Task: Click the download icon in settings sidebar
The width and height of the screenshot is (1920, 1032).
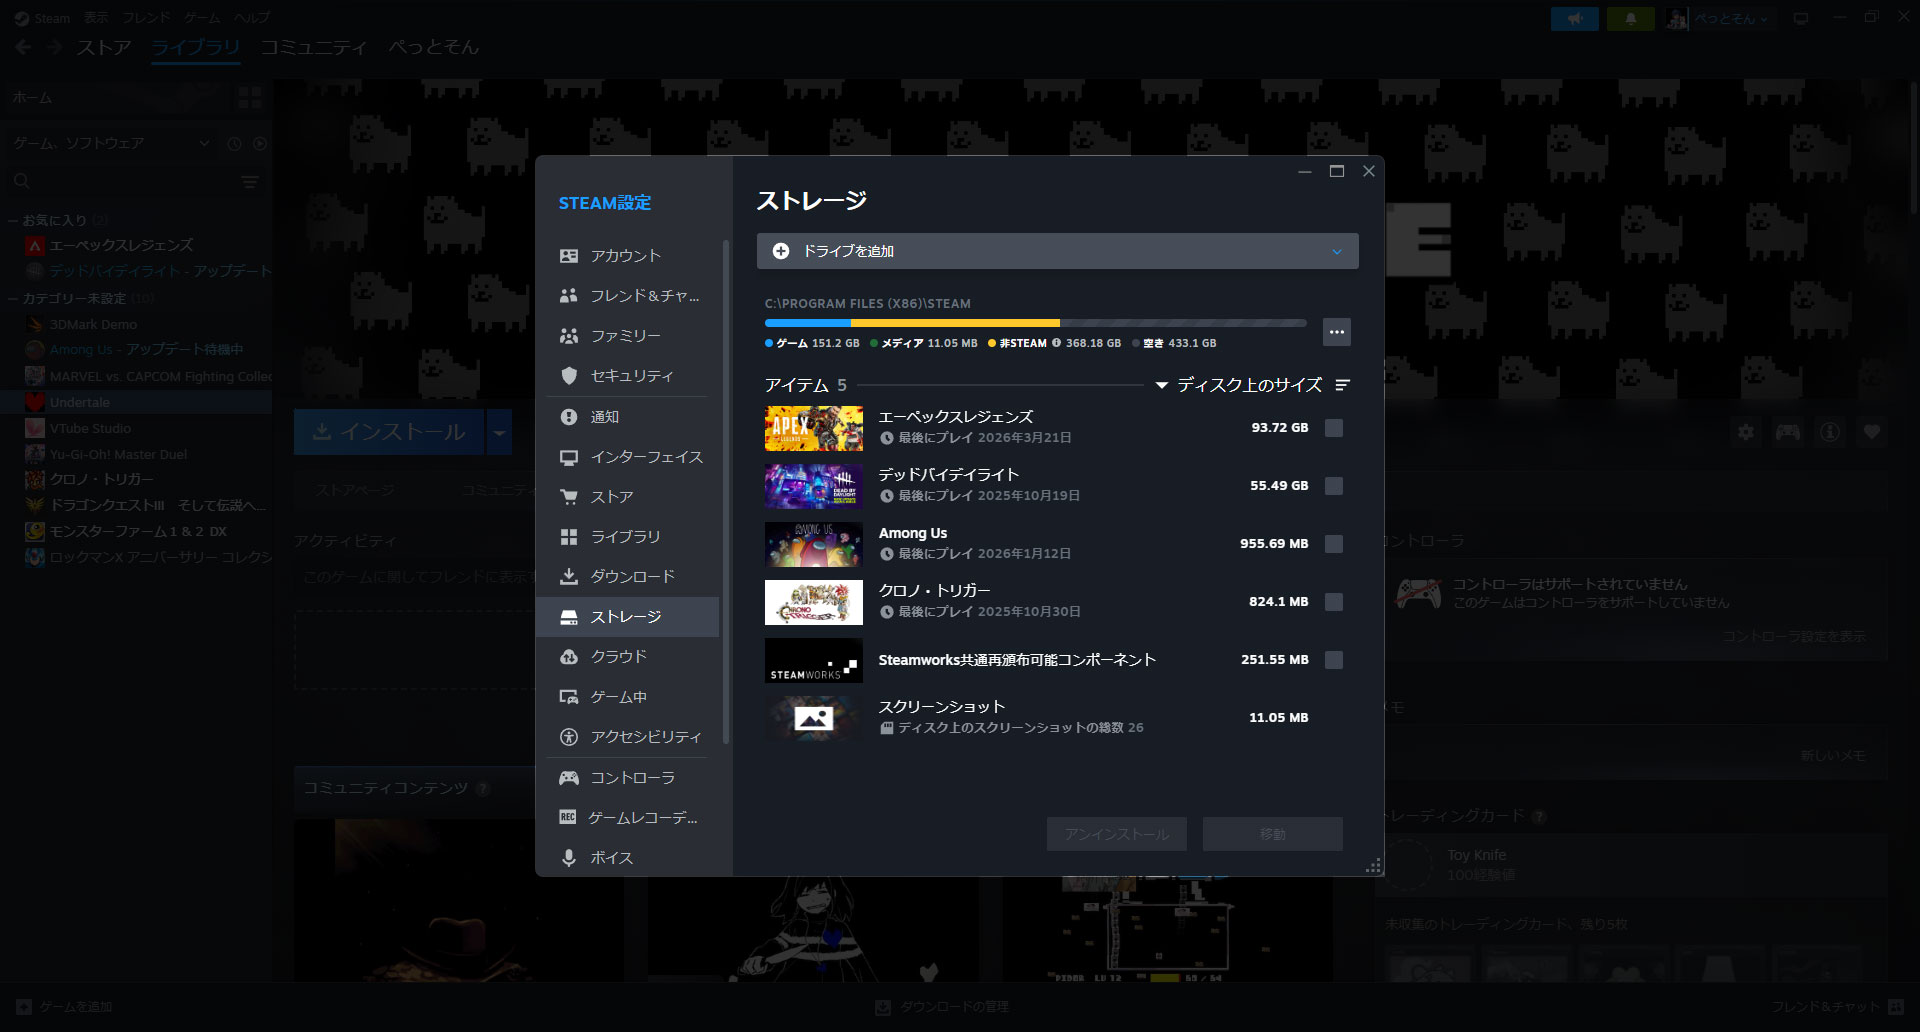Action: coord(569,577)
